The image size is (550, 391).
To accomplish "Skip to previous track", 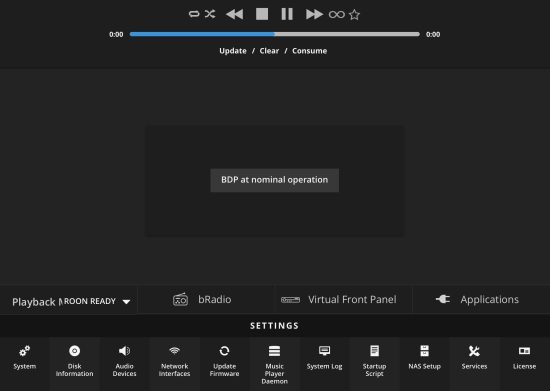I will click(x=235, y=14).
